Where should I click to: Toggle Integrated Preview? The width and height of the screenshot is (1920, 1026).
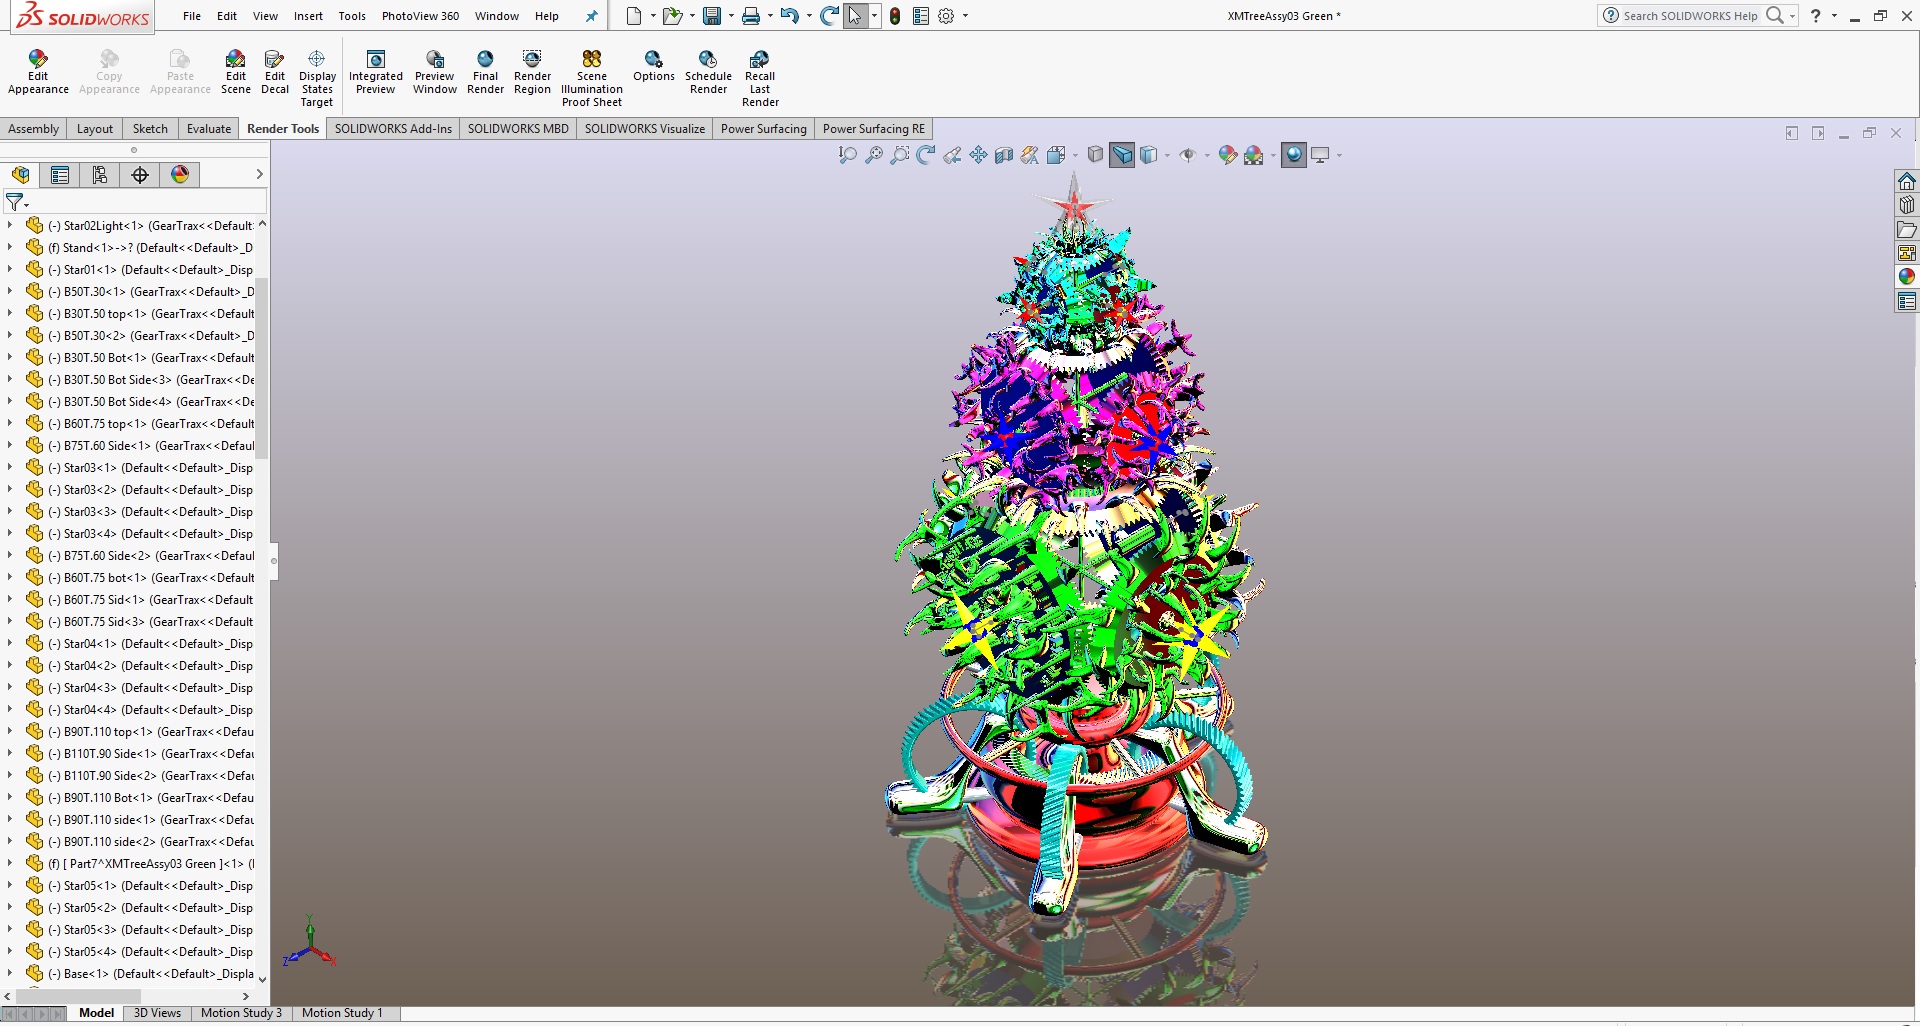pos(376,72)
